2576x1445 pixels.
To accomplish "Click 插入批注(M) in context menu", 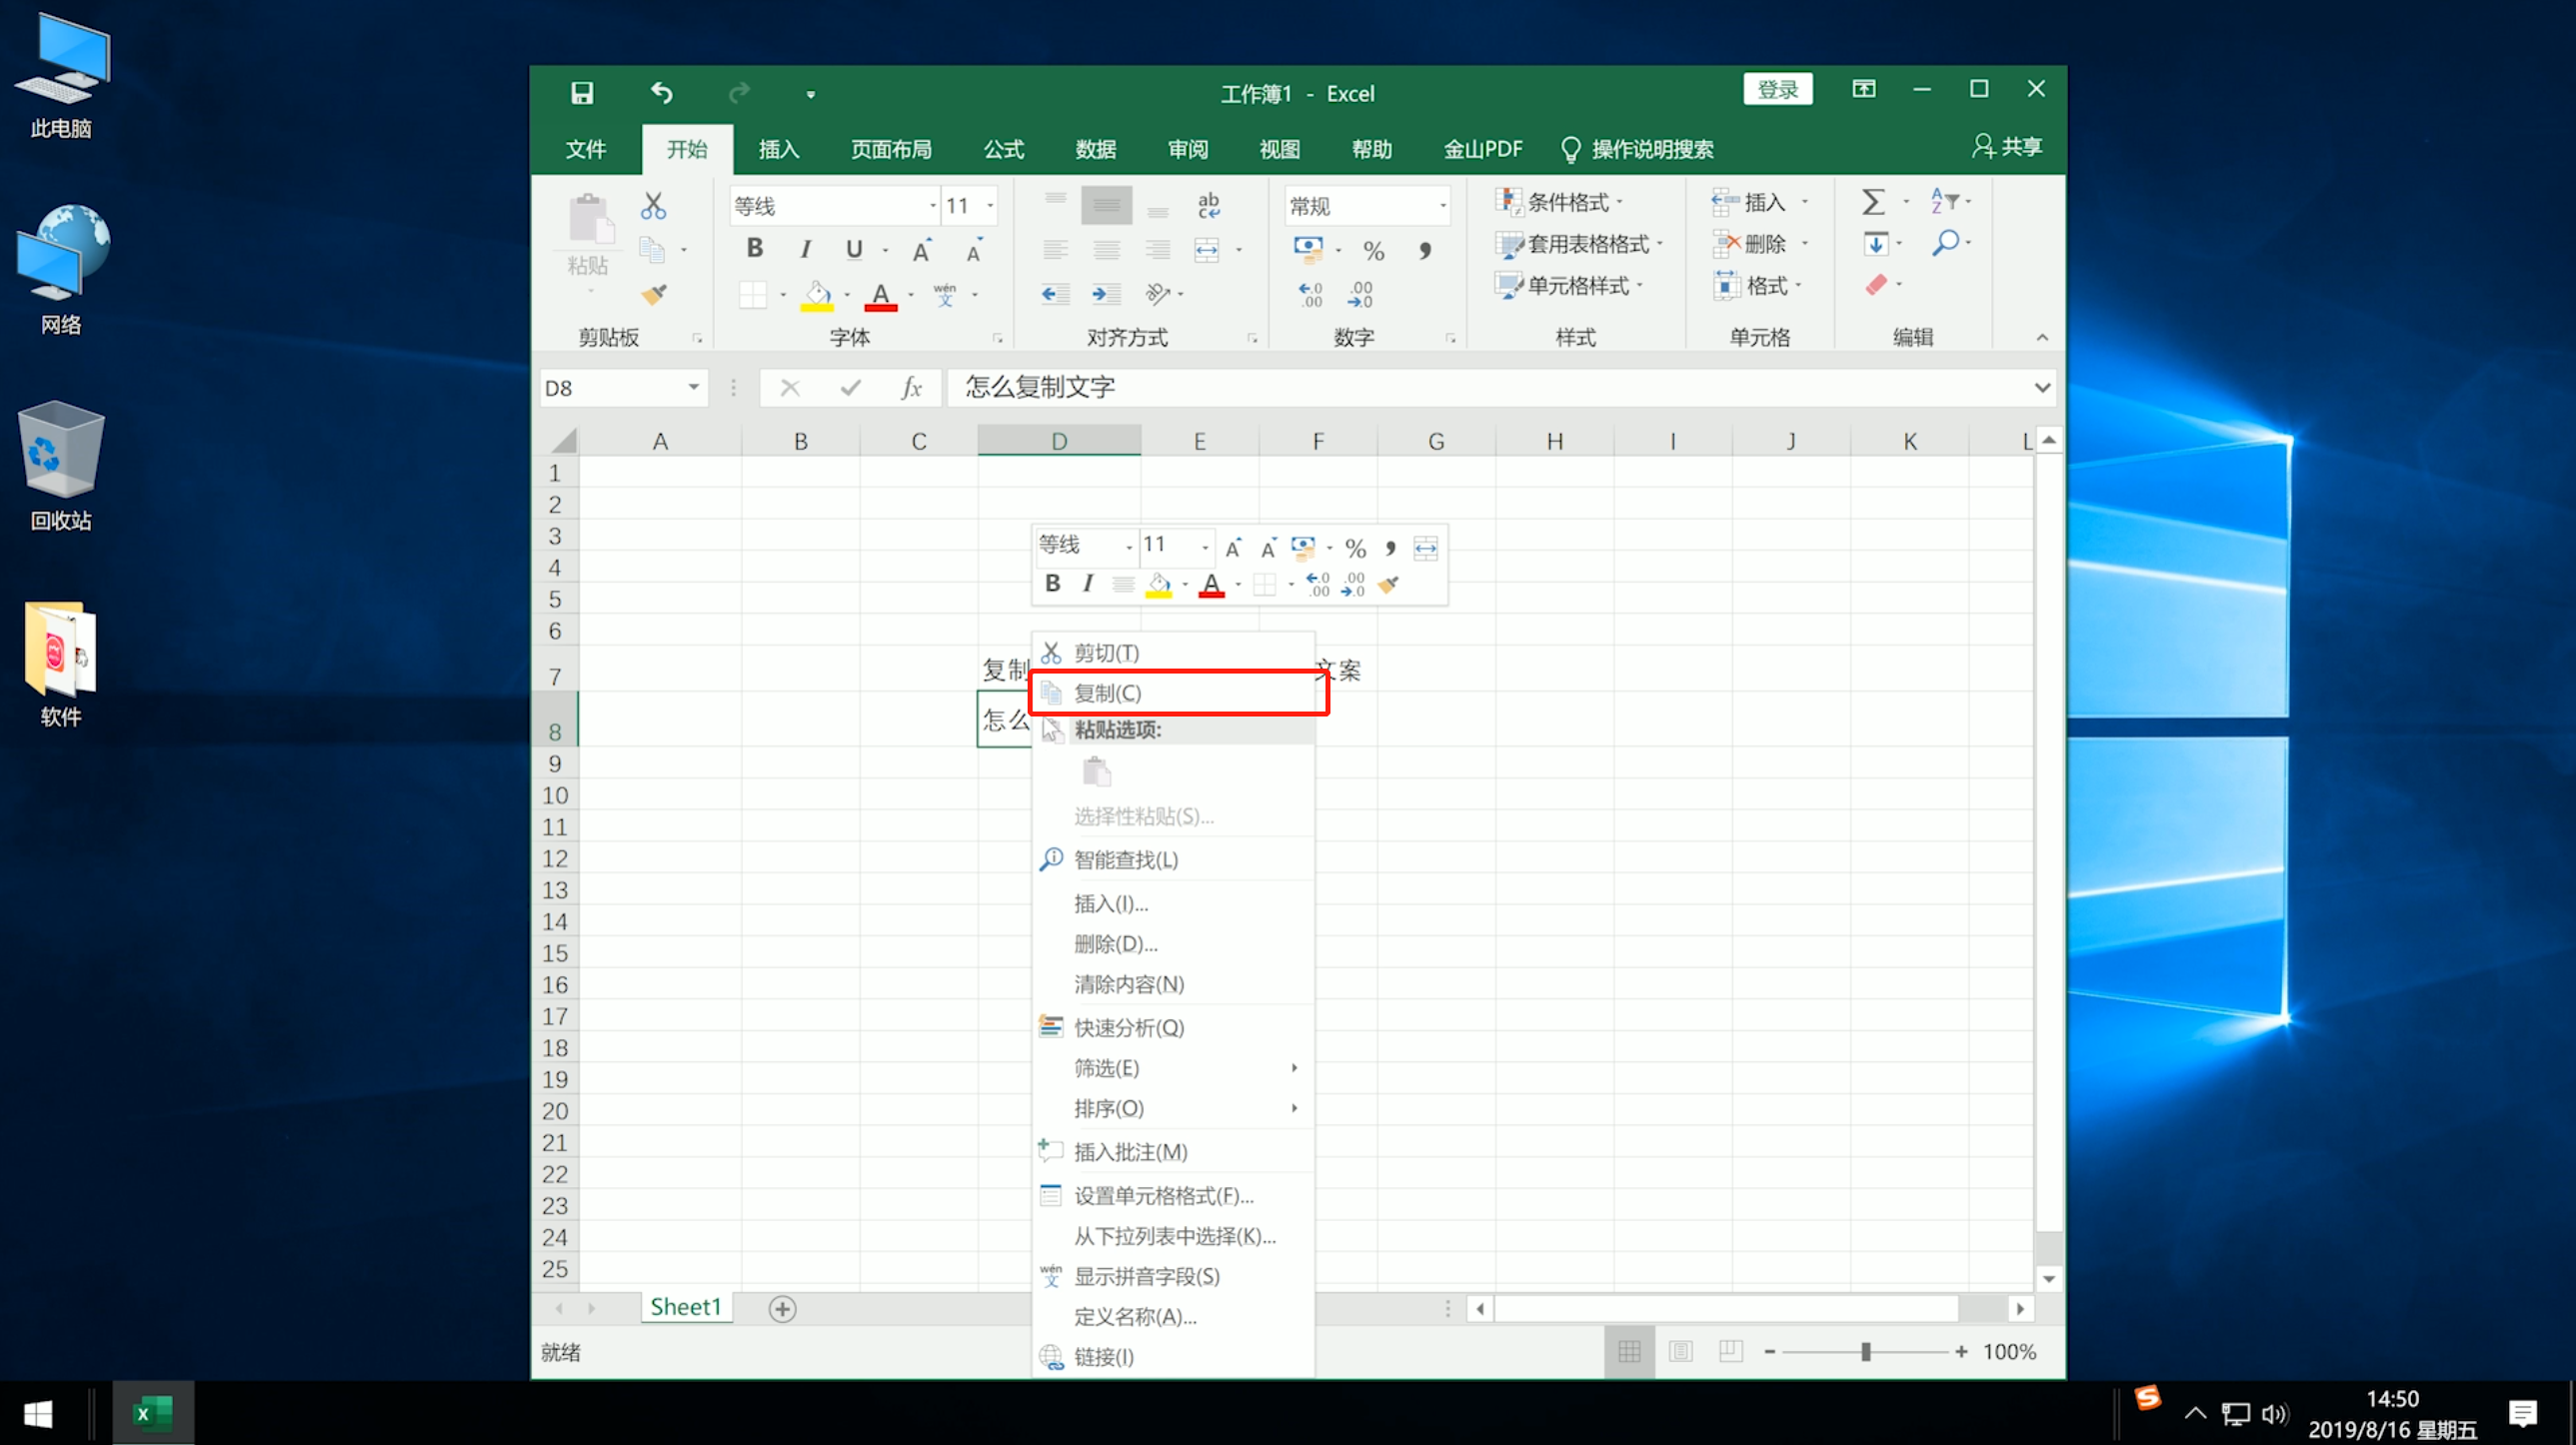I will pos(1175,1152).
